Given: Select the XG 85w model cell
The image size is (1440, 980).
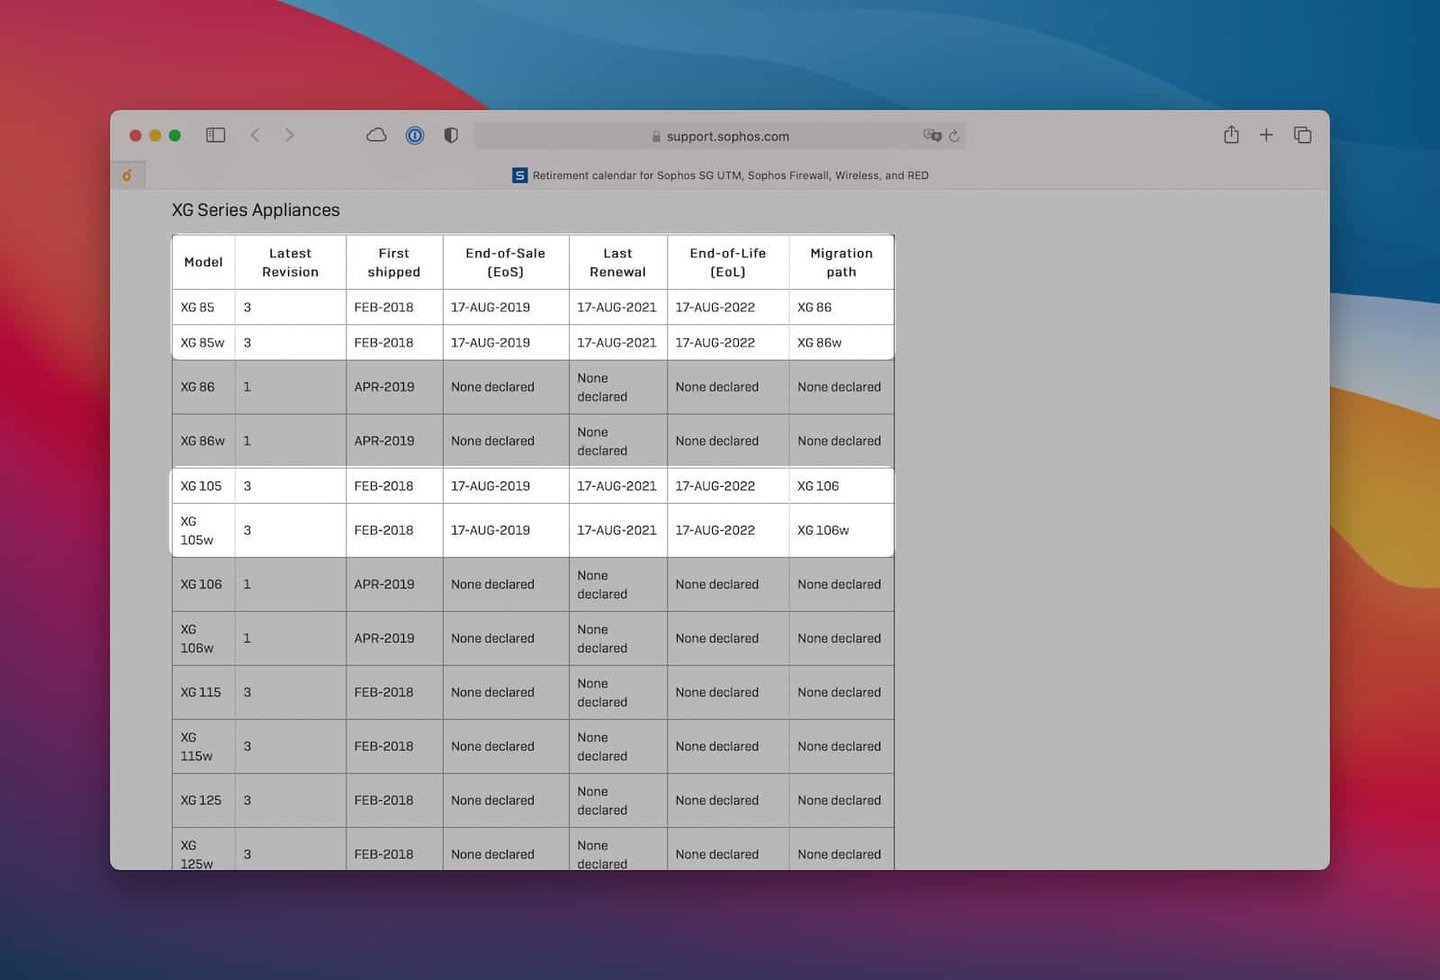Looking at the screenshot, I should 203,342.
